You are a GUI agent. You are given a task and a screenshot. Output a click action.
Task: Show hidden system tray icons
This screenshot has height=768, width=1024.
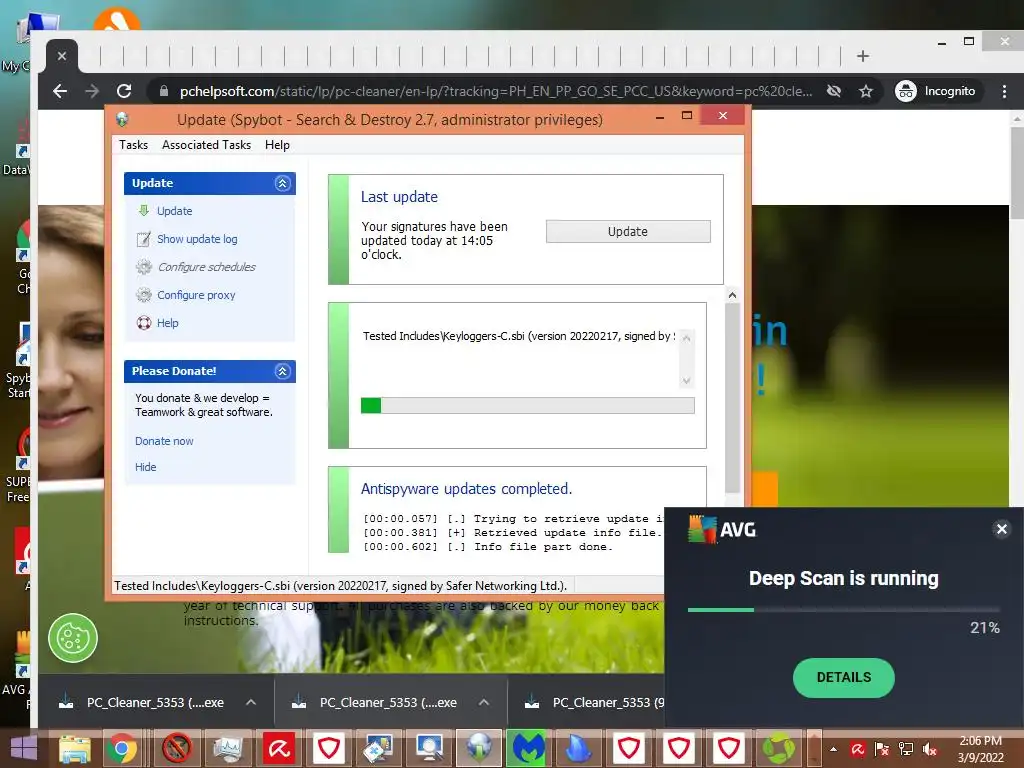[833, 749]
